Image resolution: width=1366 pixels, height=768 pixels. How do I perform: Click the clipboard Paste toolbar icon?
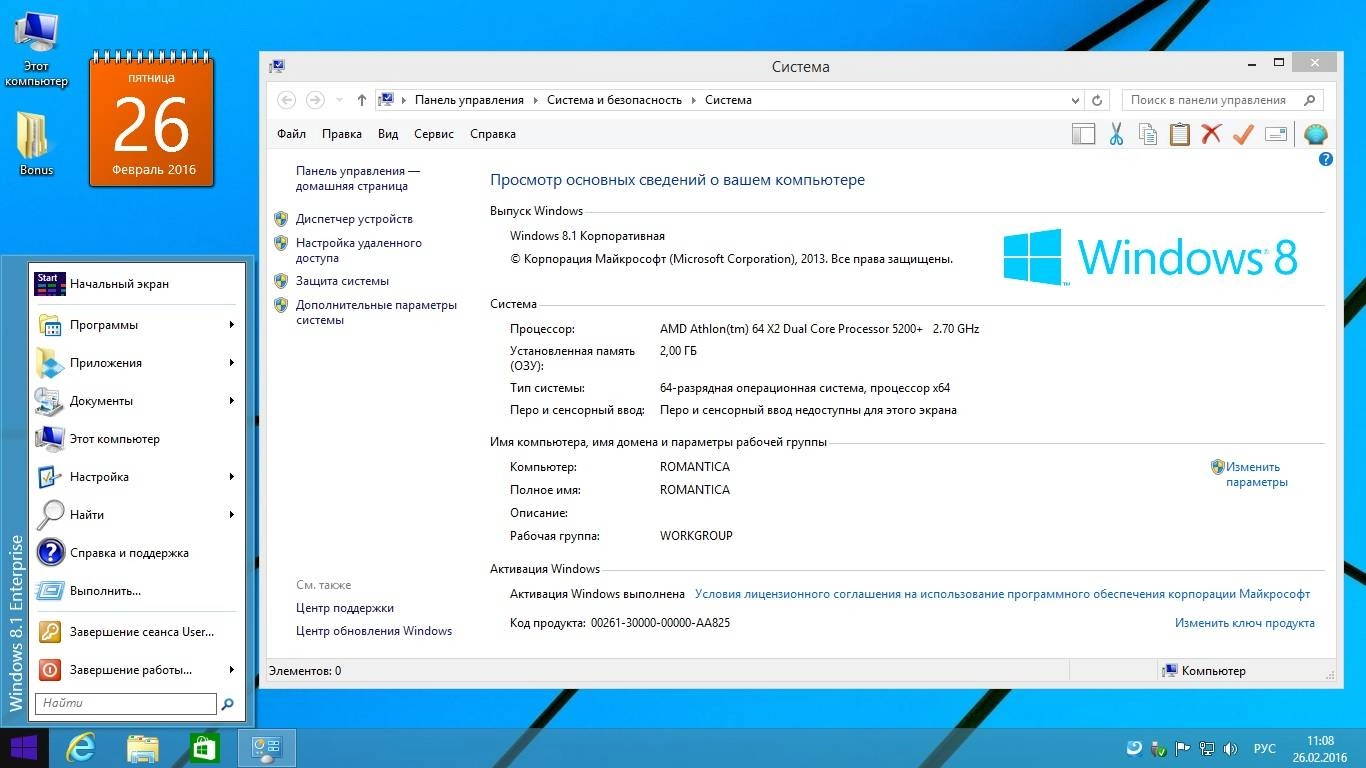click(1180, 134)
